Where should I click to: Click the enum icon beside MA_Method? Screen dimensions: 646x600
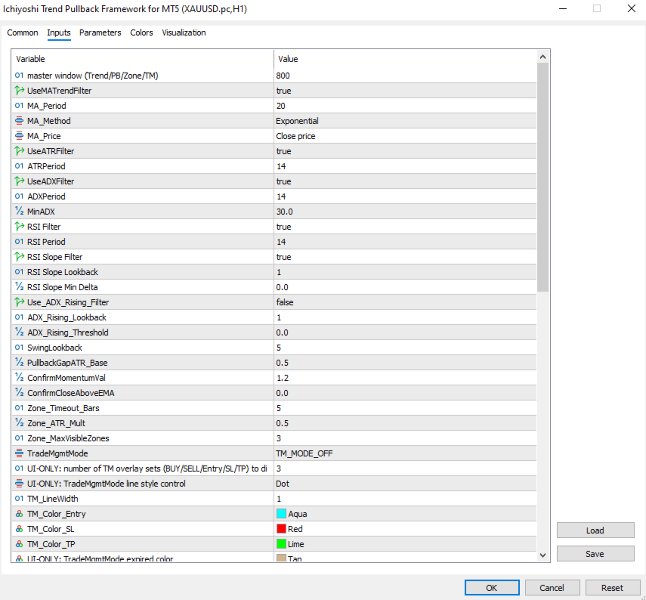pyautogui.click(x=19, y=121)
